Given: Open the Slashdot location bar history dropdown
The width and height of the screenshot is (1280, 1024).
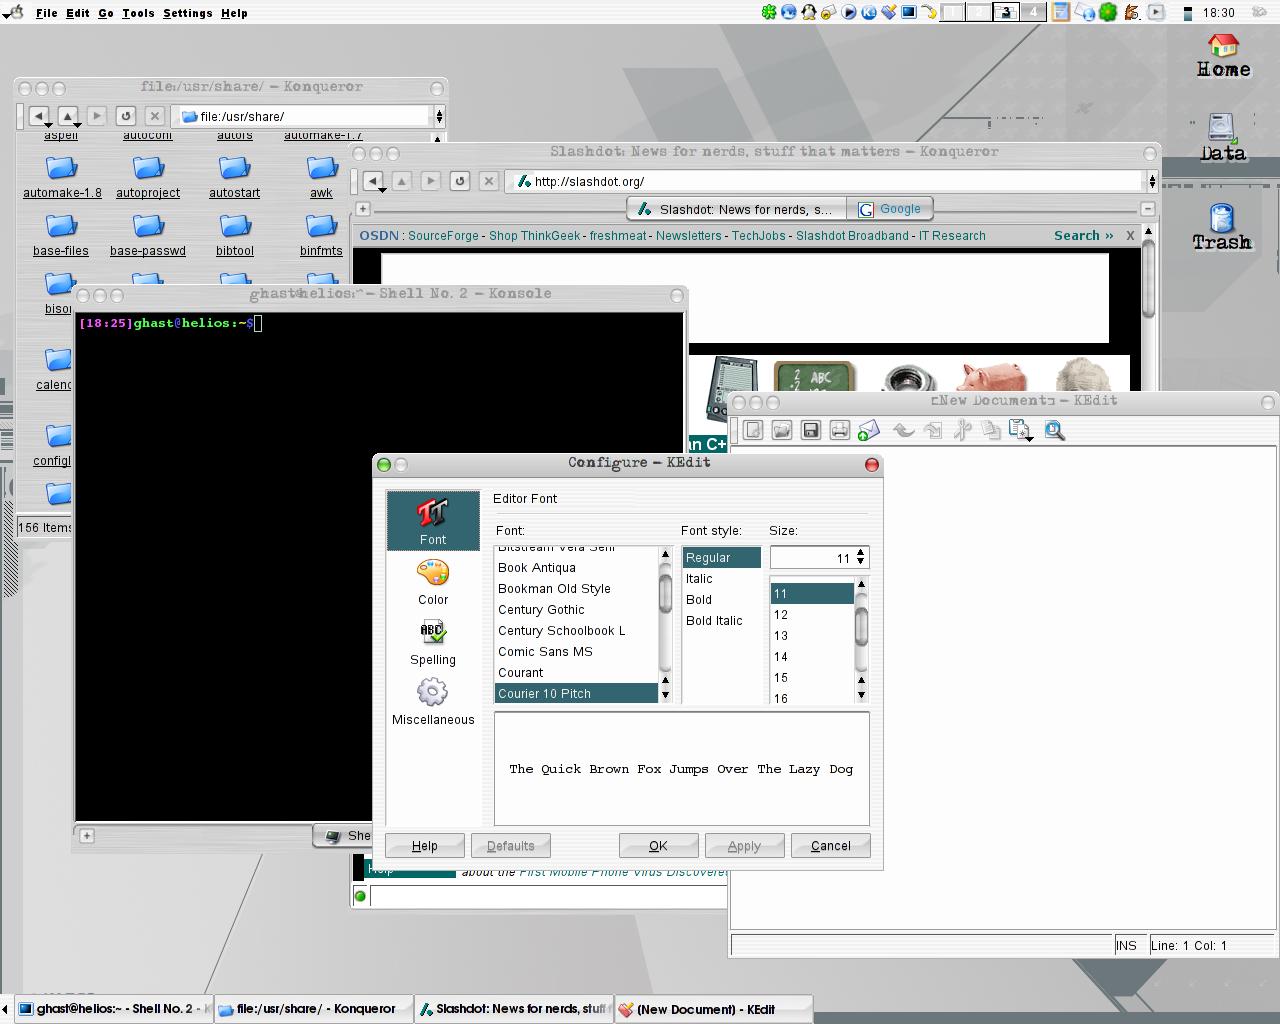Looking at the screenshot, I should coord(1152,181).
